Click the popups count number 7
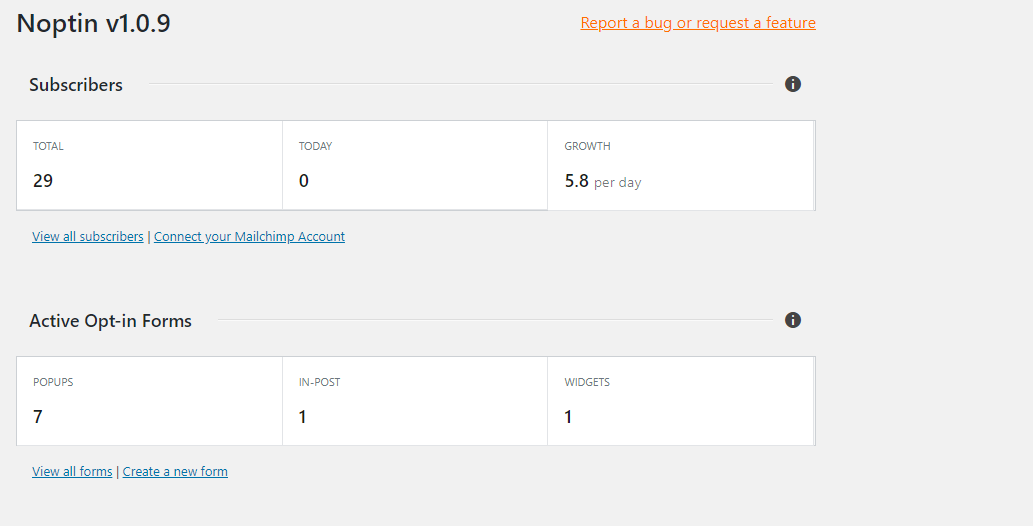1033x526 pixels. point(38,417)
